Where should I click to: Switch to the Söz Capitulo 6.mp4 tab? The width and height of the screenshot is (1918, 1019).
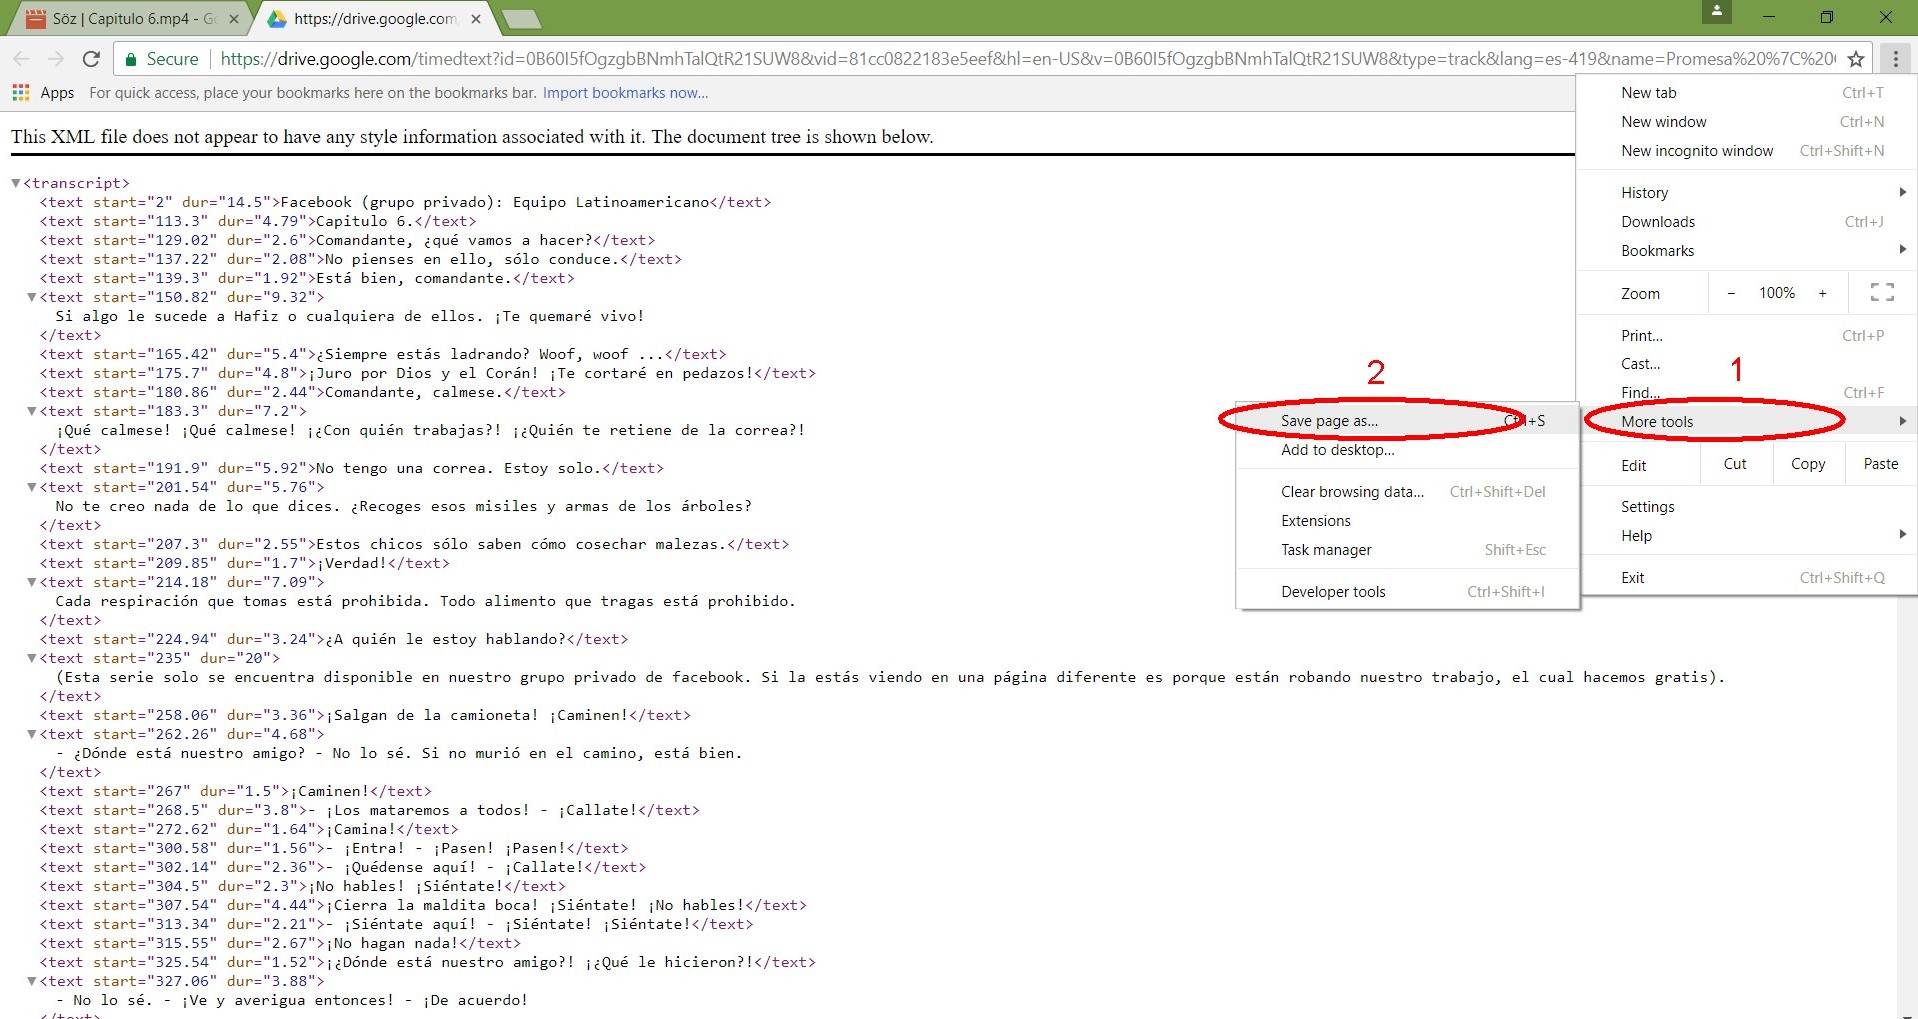[130, 18]
